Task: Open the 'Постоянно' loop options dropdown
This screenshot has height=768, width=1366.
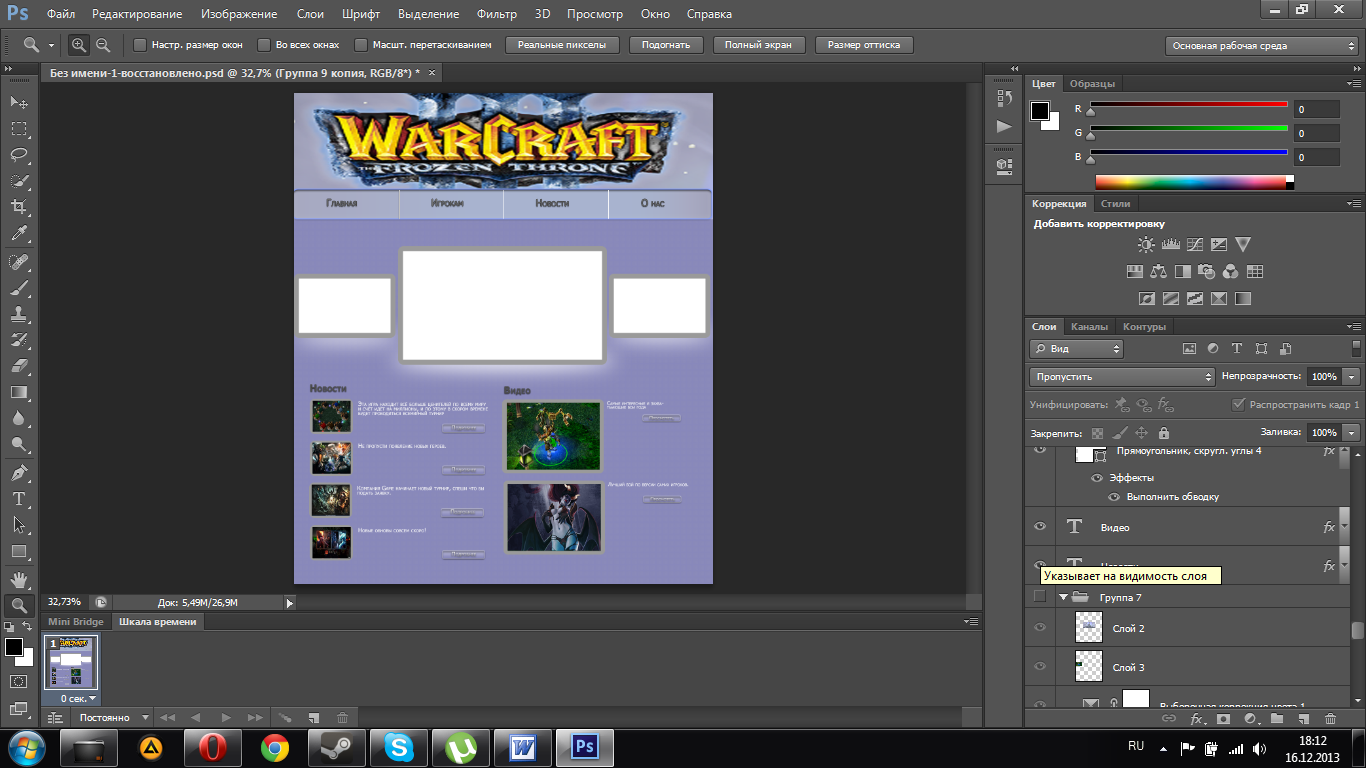Action: (x=114, y=718)
